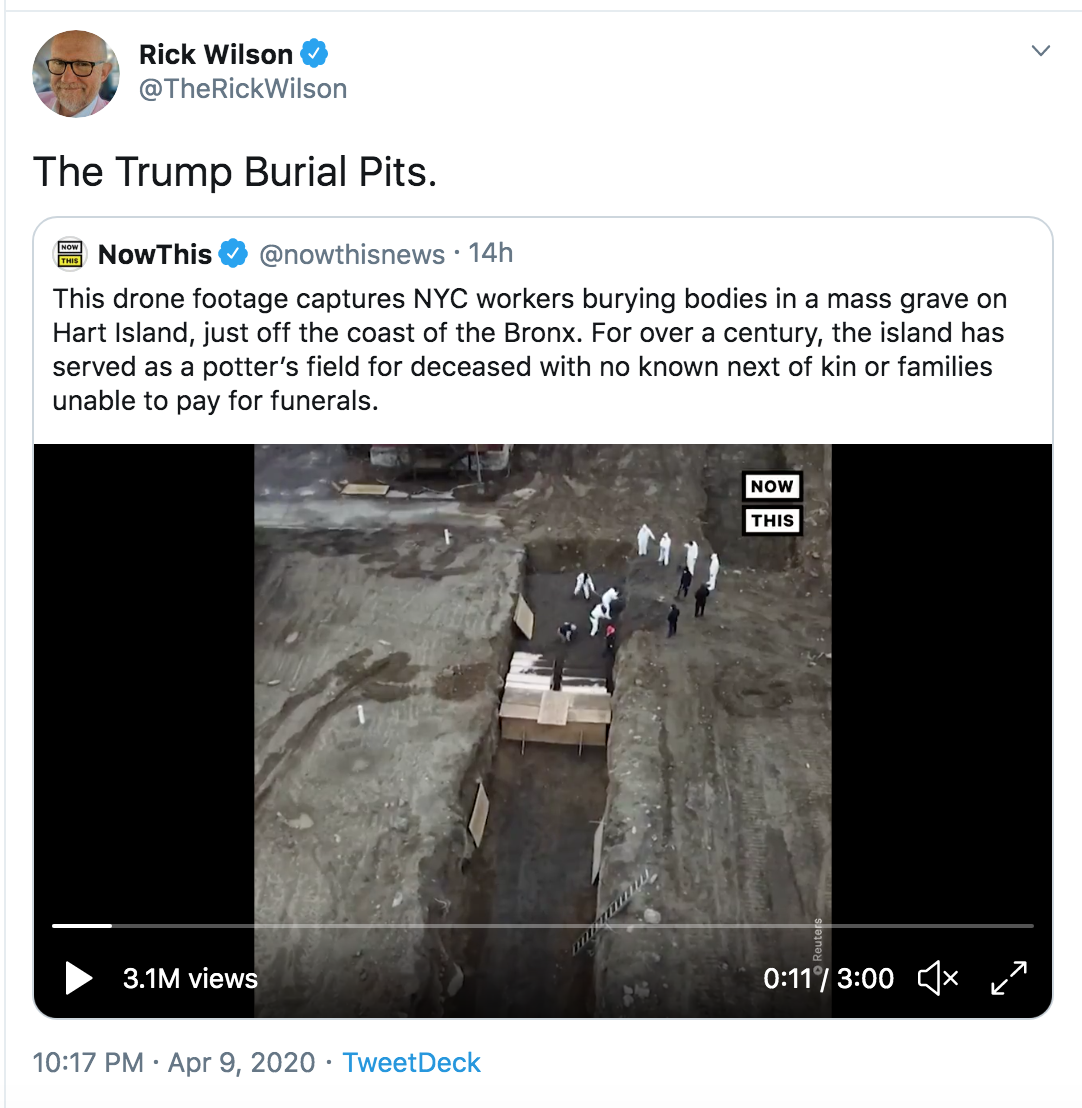Screen dimensions: 1082x1108
Task: Seek along the video progress bar
Action: point(543,925)
